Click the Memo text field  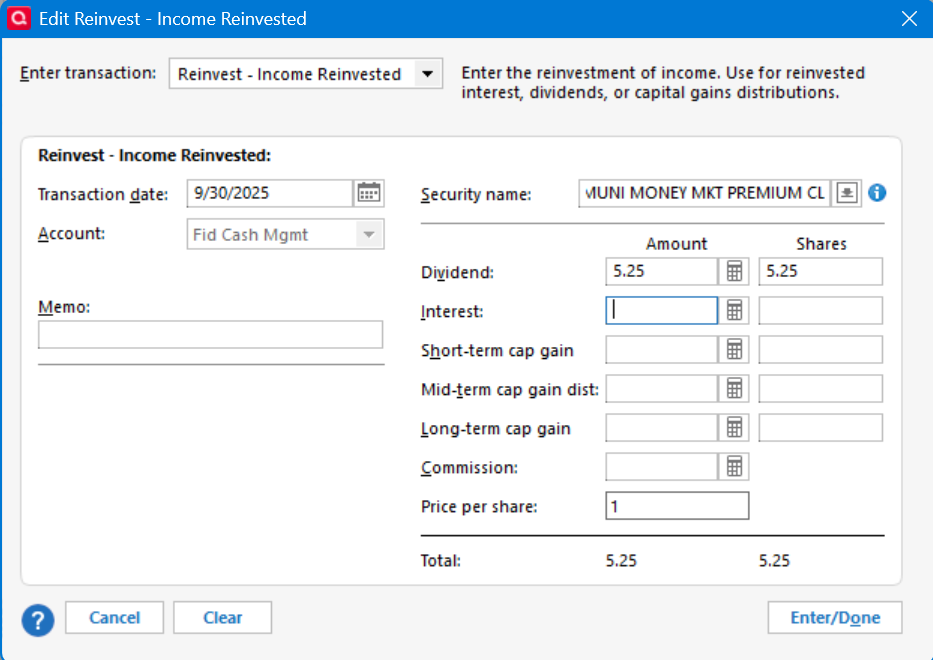tap(211, 334)
